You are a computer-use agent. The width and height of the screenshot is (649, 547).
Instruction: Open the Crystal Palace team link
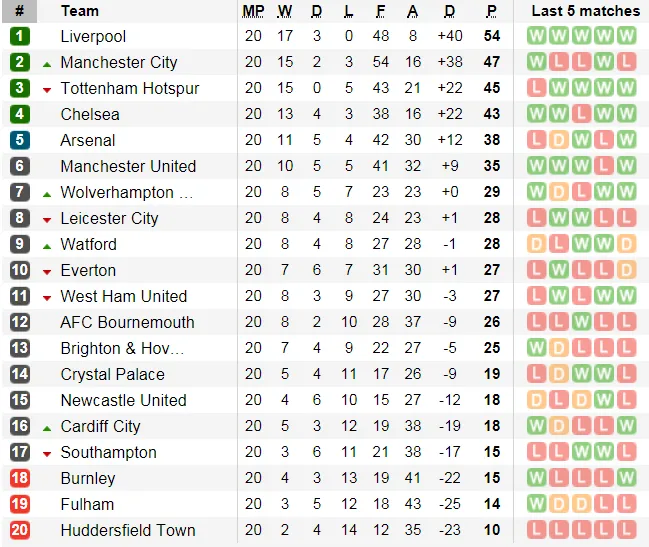(x=112, y=374)
